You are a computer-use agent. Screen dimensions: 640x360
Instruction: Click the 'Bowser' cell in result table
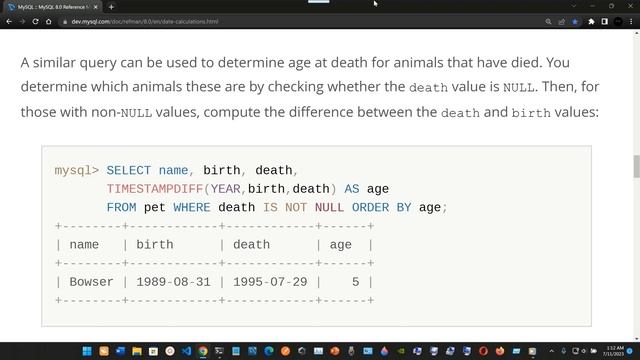91,282
